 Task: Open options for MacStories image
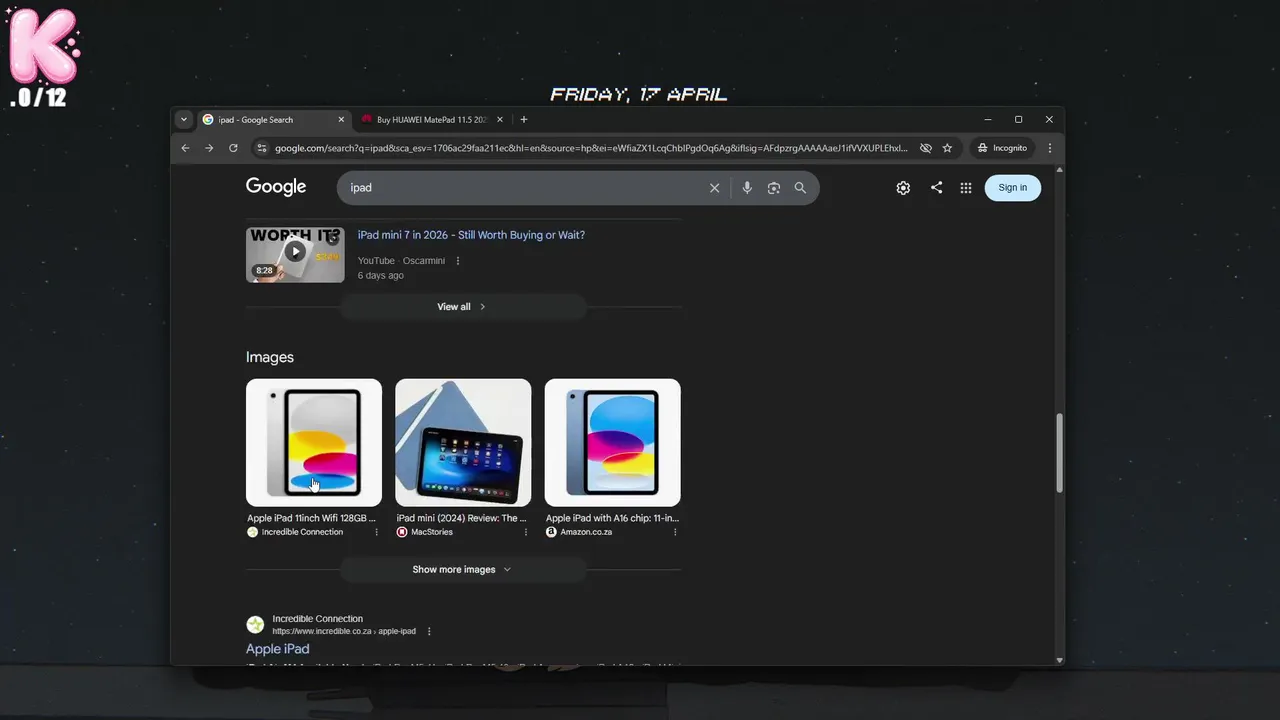click(x=526, y=532)
